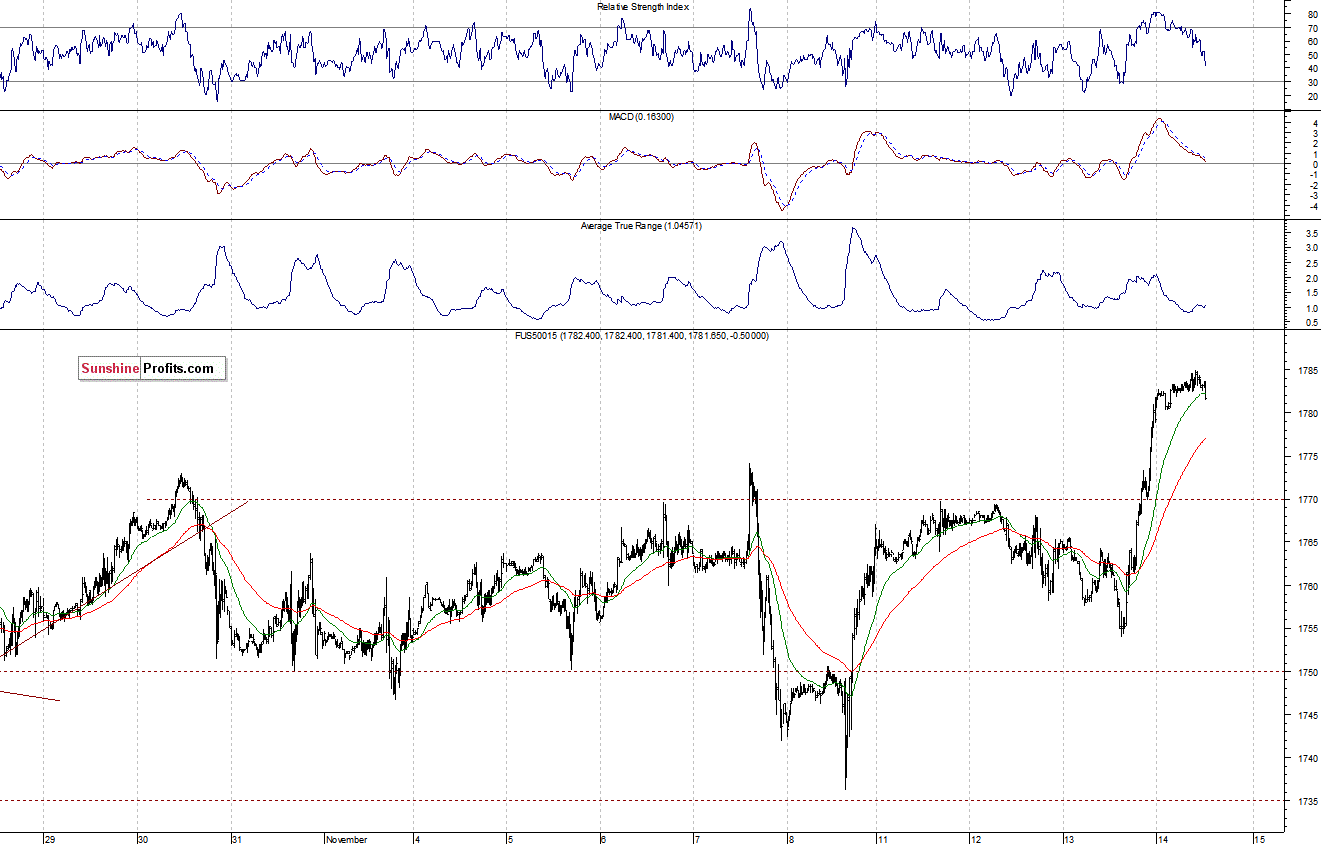The image size is (1321, 844).
Task: Click the 1.5 value on ATR scale
Action: [1310, 293]
